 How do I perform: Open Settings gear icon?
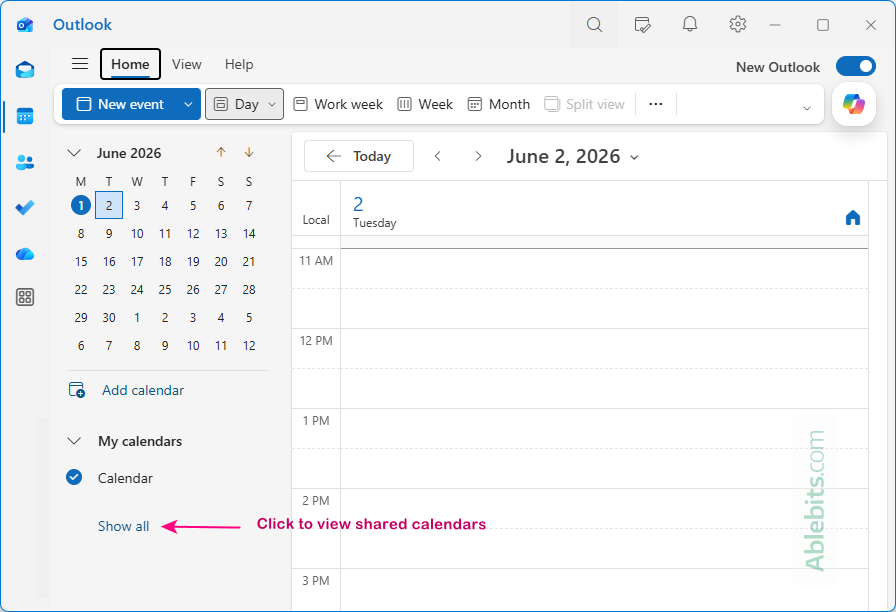[x=738, y=25]
